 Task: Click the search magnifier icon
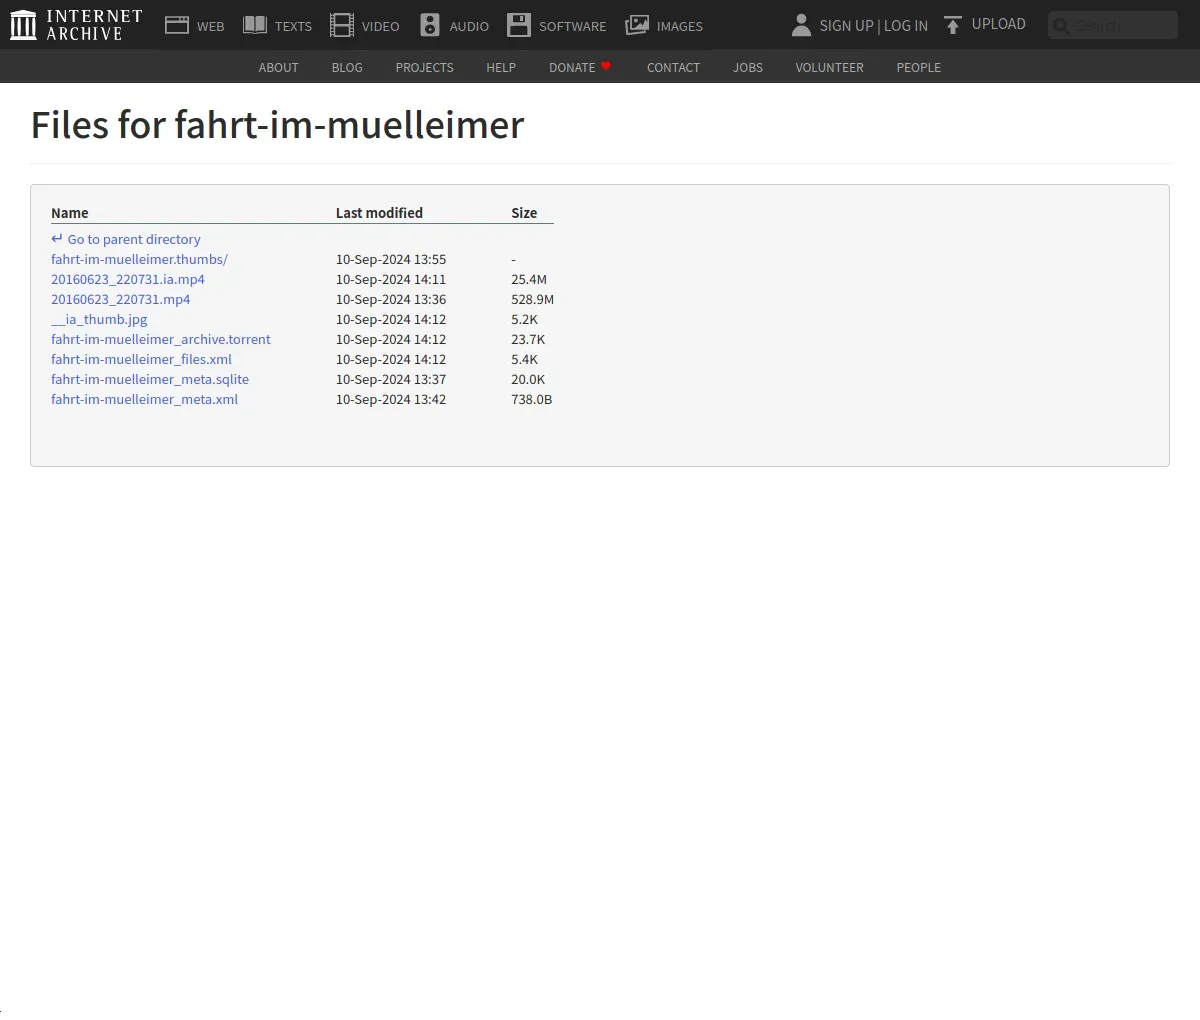pyautogui.click(x=1061, y=26)
